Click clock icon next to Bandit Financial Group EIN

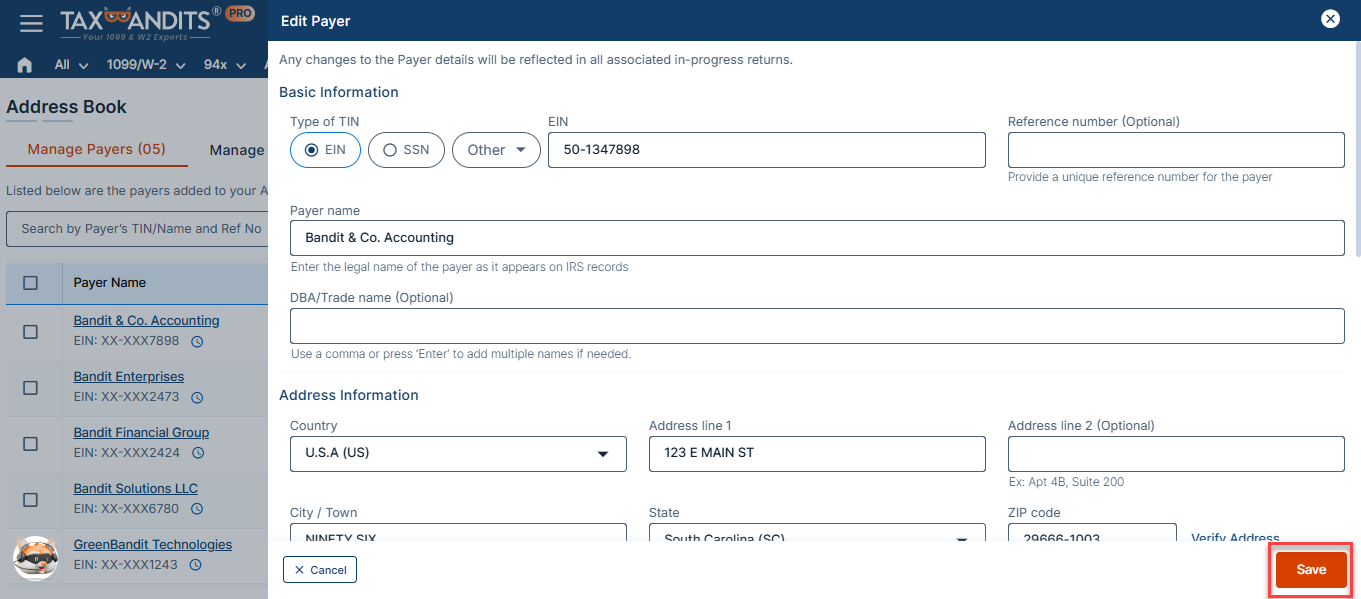(198, 454)
